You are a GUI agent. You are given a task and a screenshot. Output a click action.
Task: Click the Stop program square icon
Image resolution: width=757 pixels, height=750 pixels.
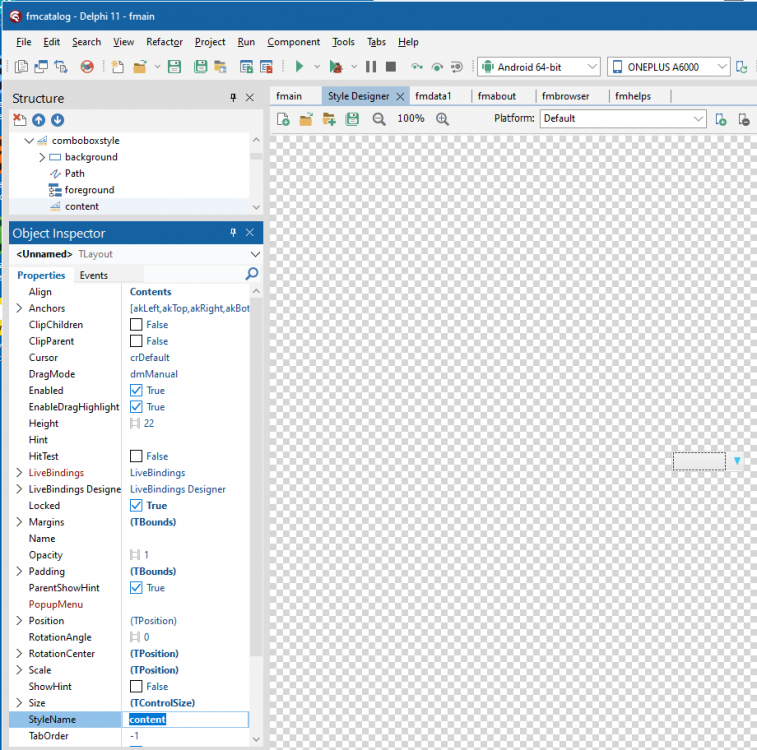391,67
